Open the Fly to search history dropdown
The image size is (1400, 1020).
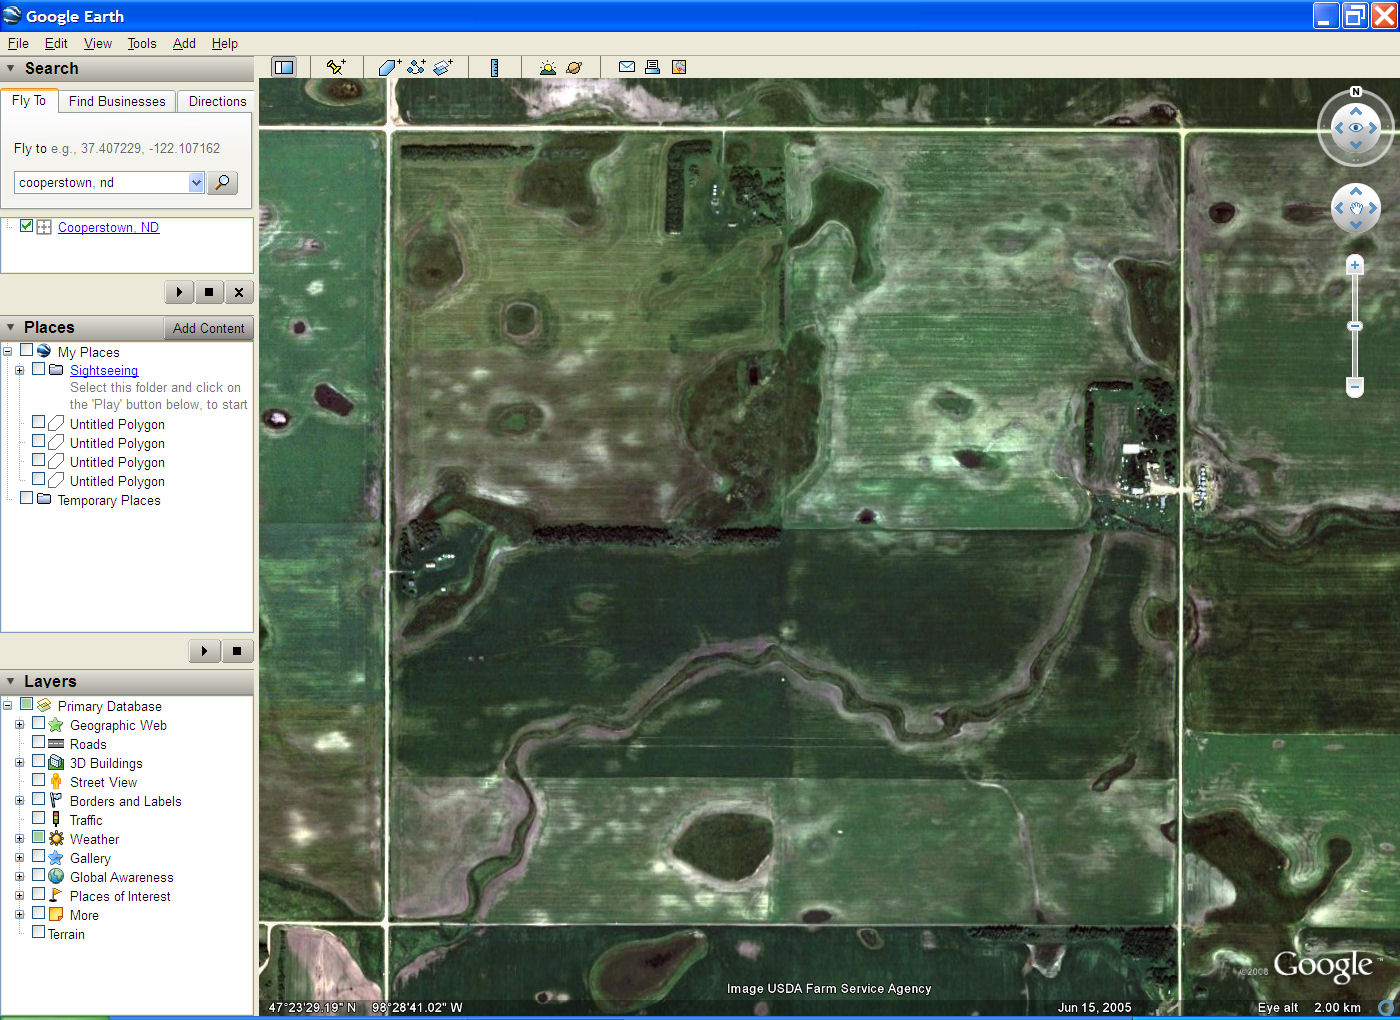click(196, 182)
